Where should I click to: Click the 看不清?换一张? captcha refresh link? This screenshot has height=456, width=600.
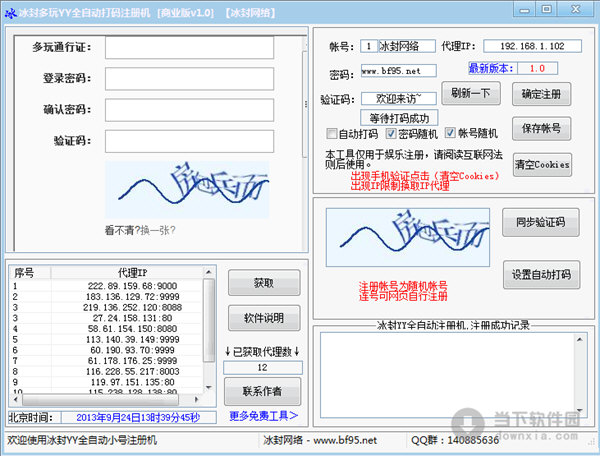click(x=140, y=230)
